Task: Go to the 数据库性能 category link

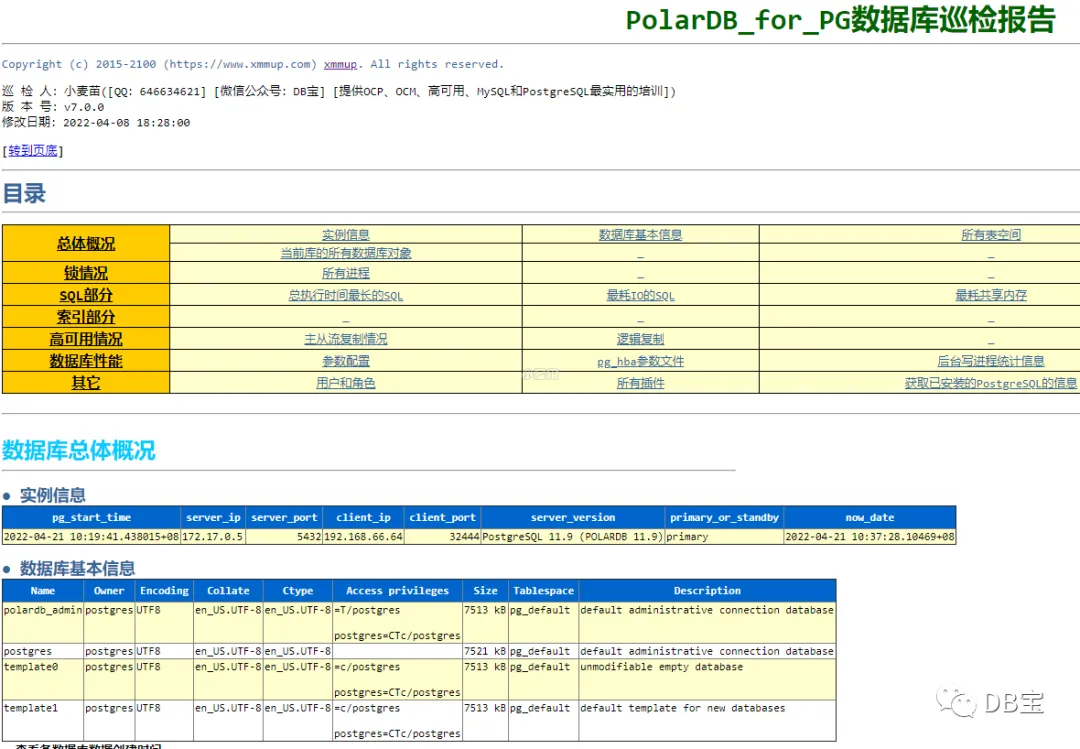Action: point(86,361)
